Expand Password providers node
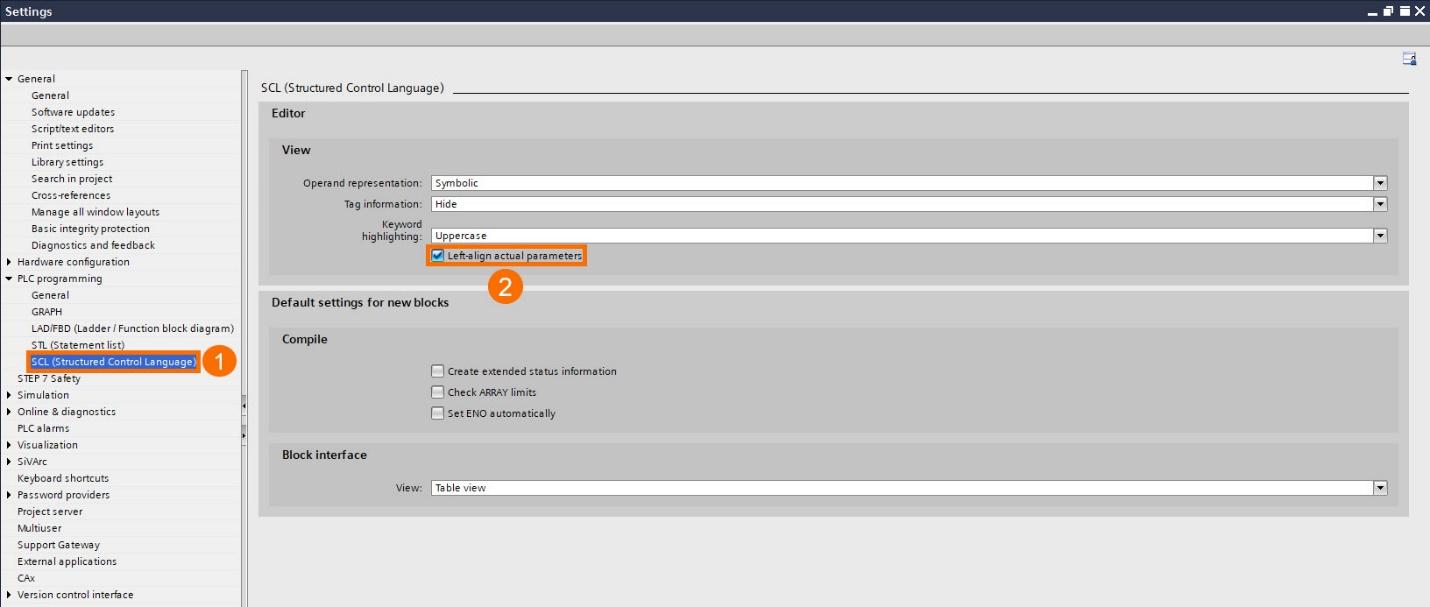1430x607 pixels. click(9, 495)
